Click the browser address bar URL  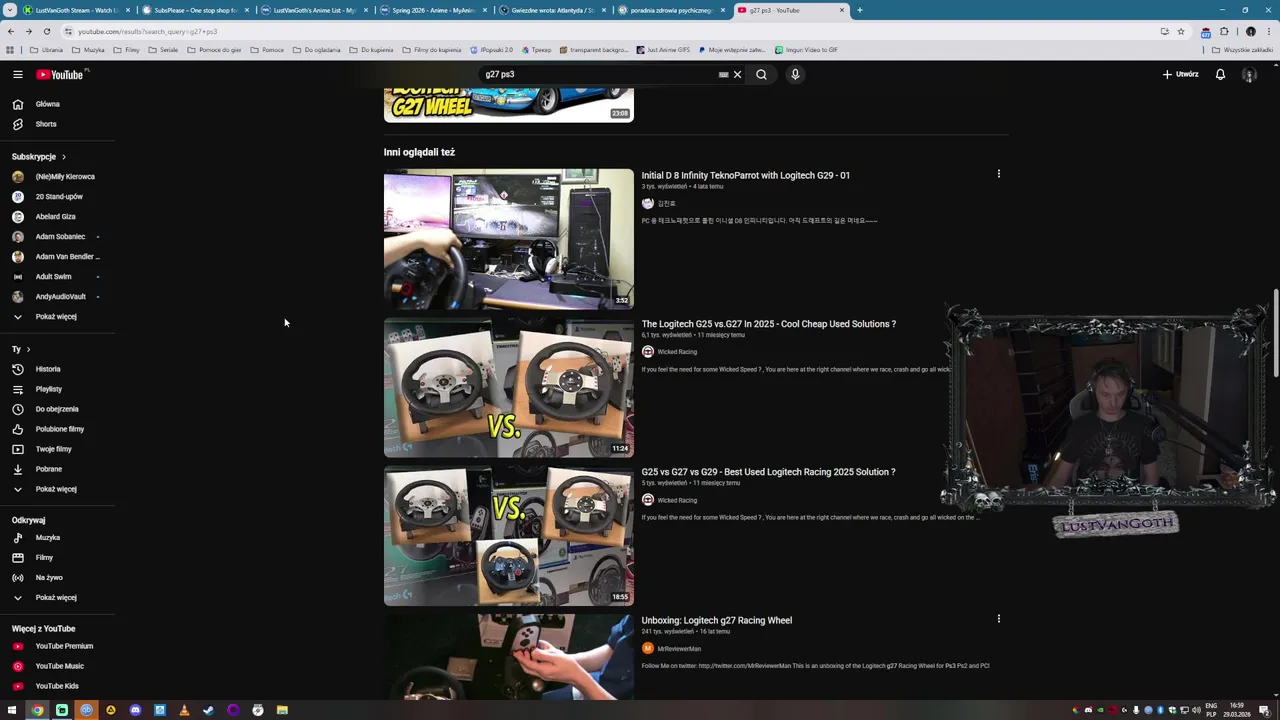[x=148, y=31]
